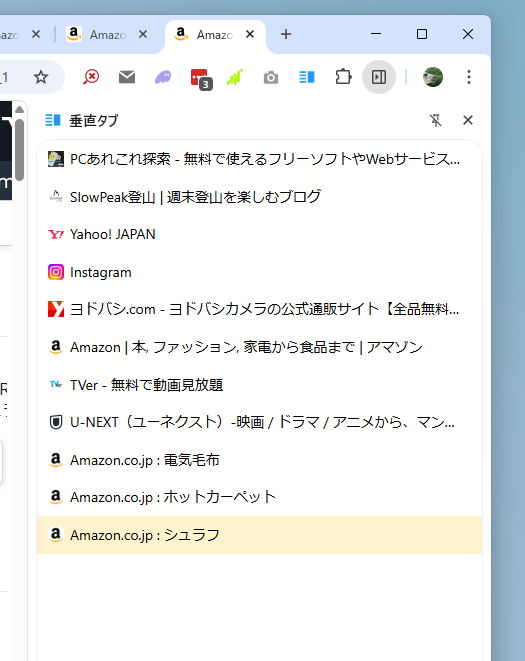Click the purple ghost extension icon
The image size is (525, 661).
pyautogui.click(x=163, y=77)
